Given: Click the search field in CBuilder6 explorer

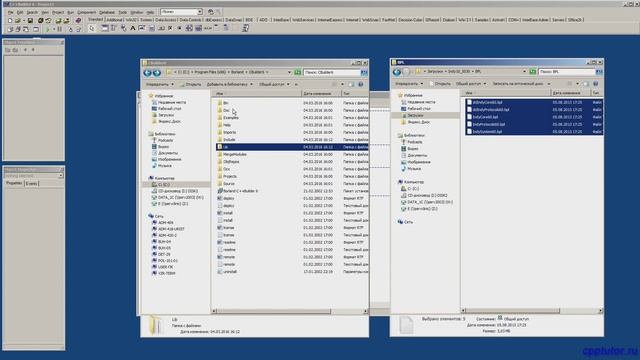Looking at the screenshot, I should [332, 72].
